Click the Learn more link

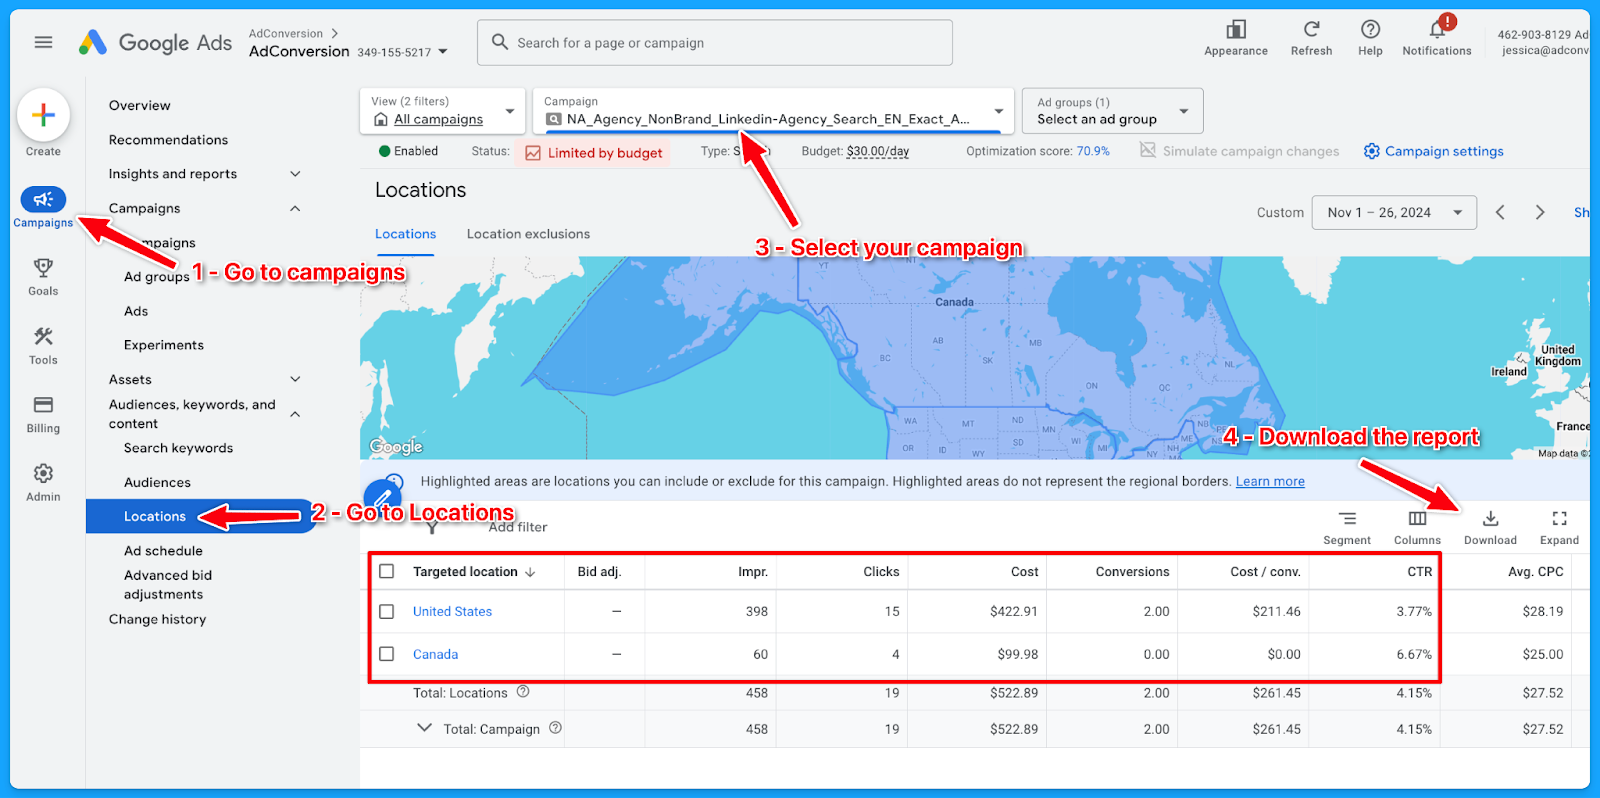click(1270, 481)
